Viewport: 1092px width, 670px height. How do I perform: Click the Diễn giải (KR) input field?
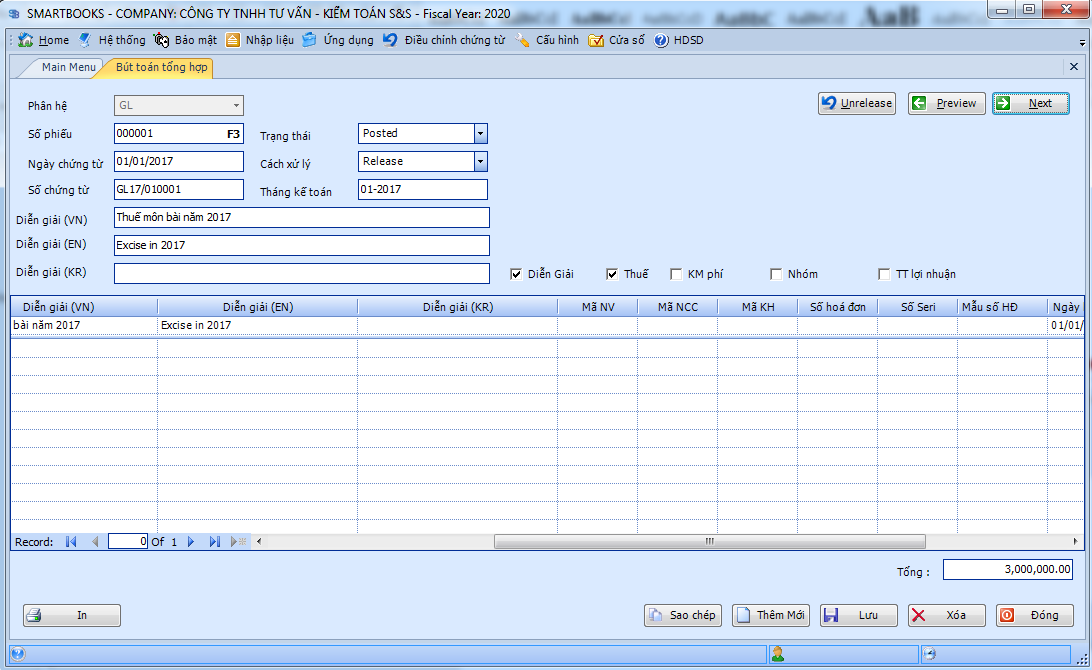pyautogui.click(x=301, y=273)
